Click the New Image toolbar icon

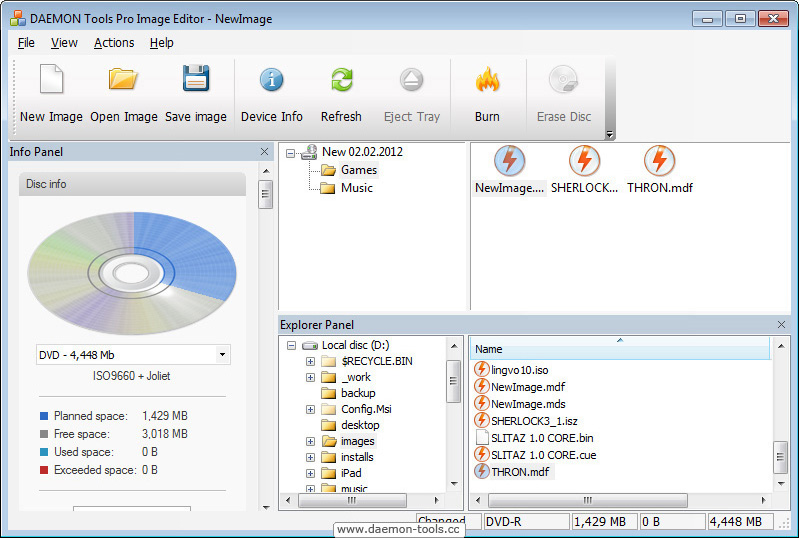coord(51,79)
